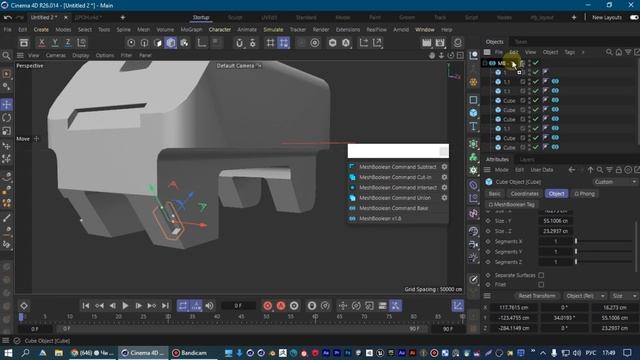Click the Basic attribute tab button

[494, 193]
